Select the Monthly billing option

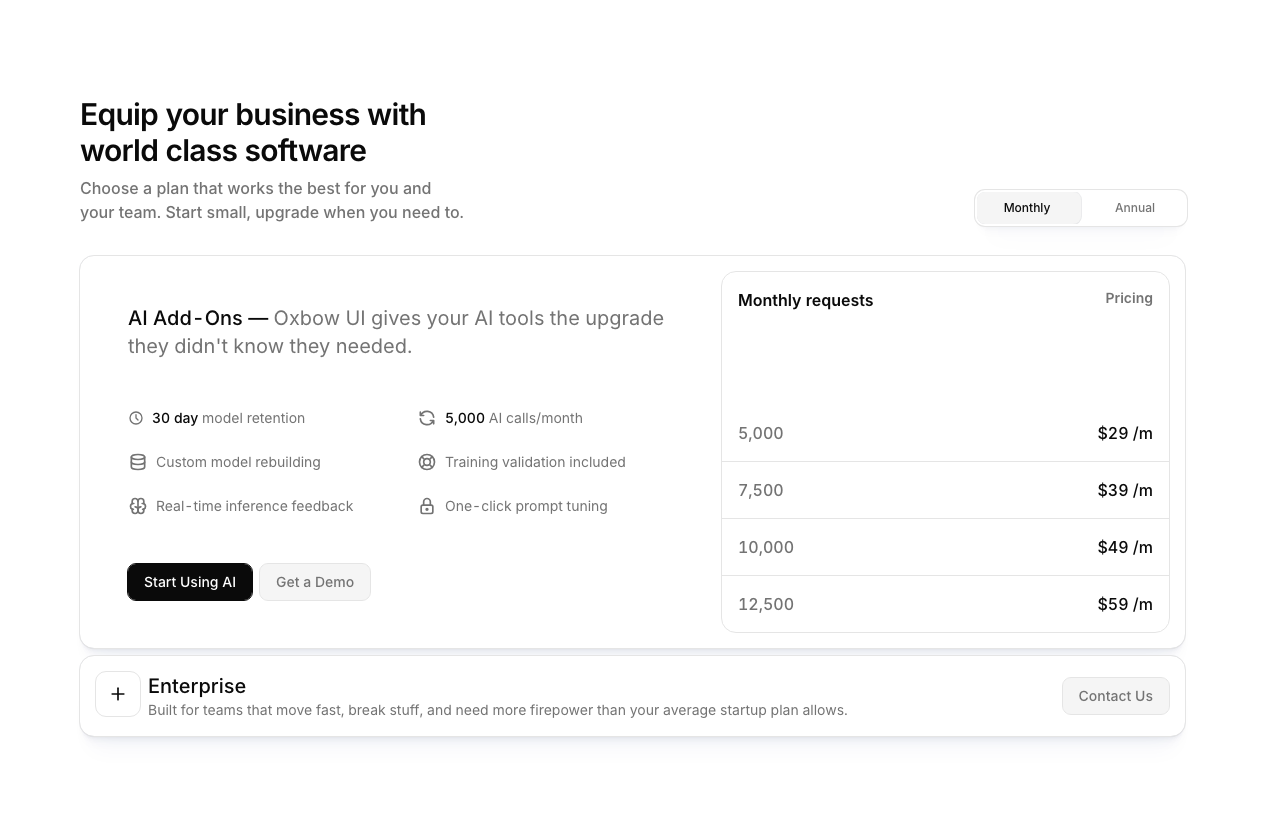coord(1026,207)
